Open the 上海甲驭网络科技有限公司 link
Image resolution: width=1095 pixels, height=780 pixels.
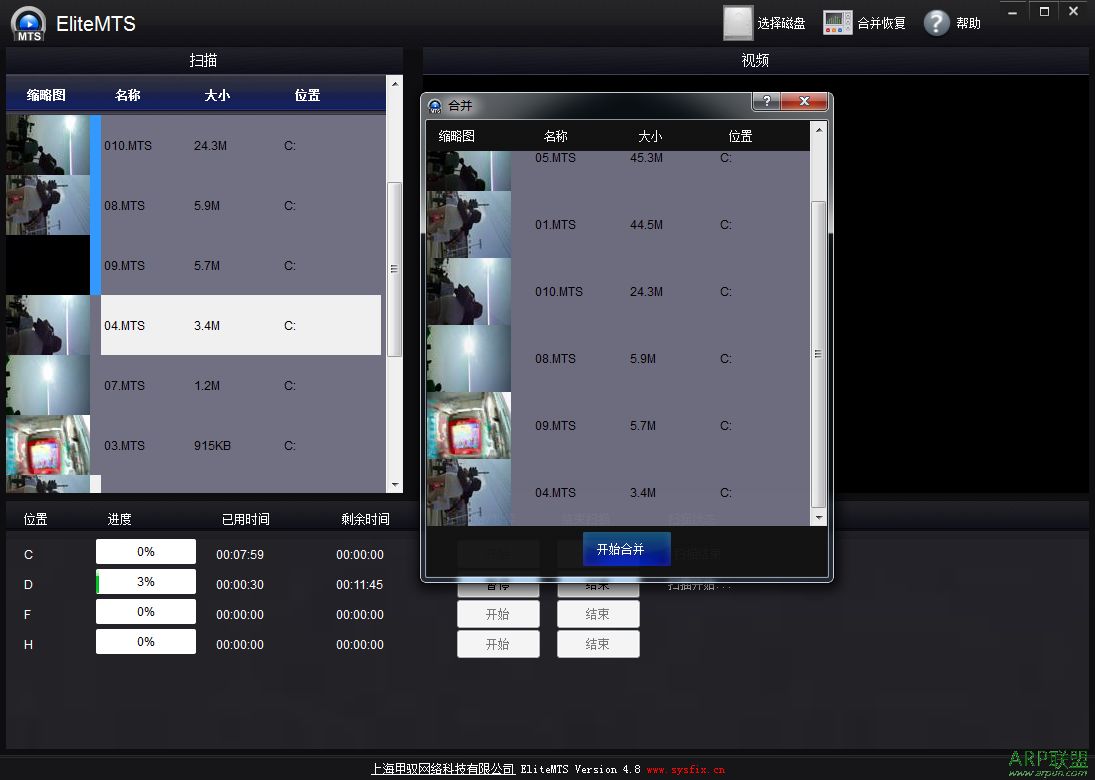(x=443, y=769)
